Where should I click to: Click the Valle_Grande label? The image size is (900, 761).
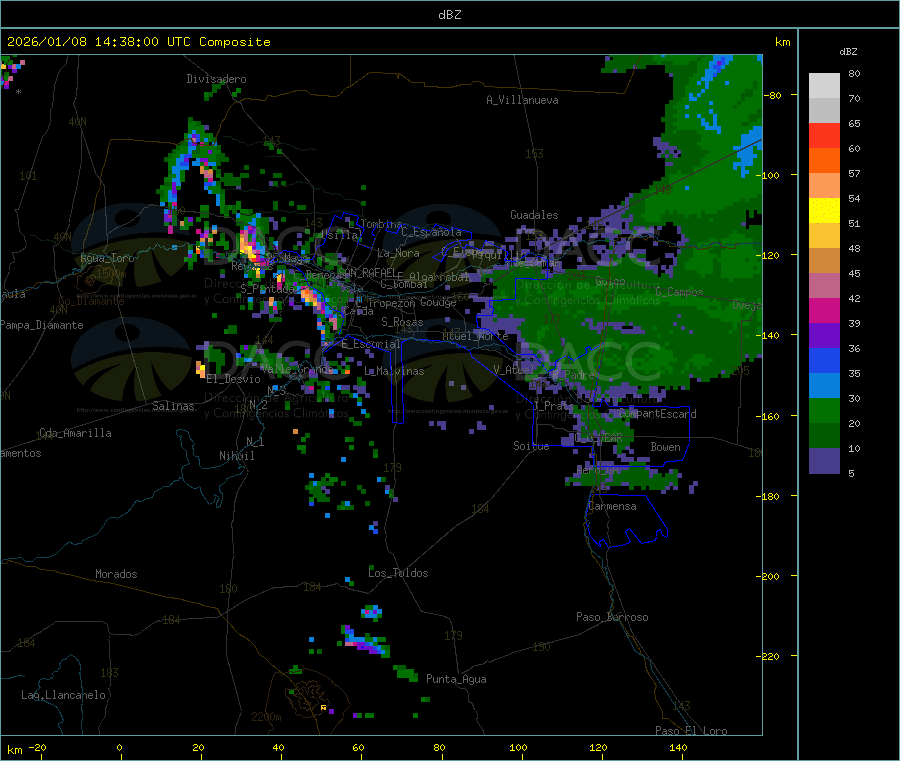click(x=297, y=369)
